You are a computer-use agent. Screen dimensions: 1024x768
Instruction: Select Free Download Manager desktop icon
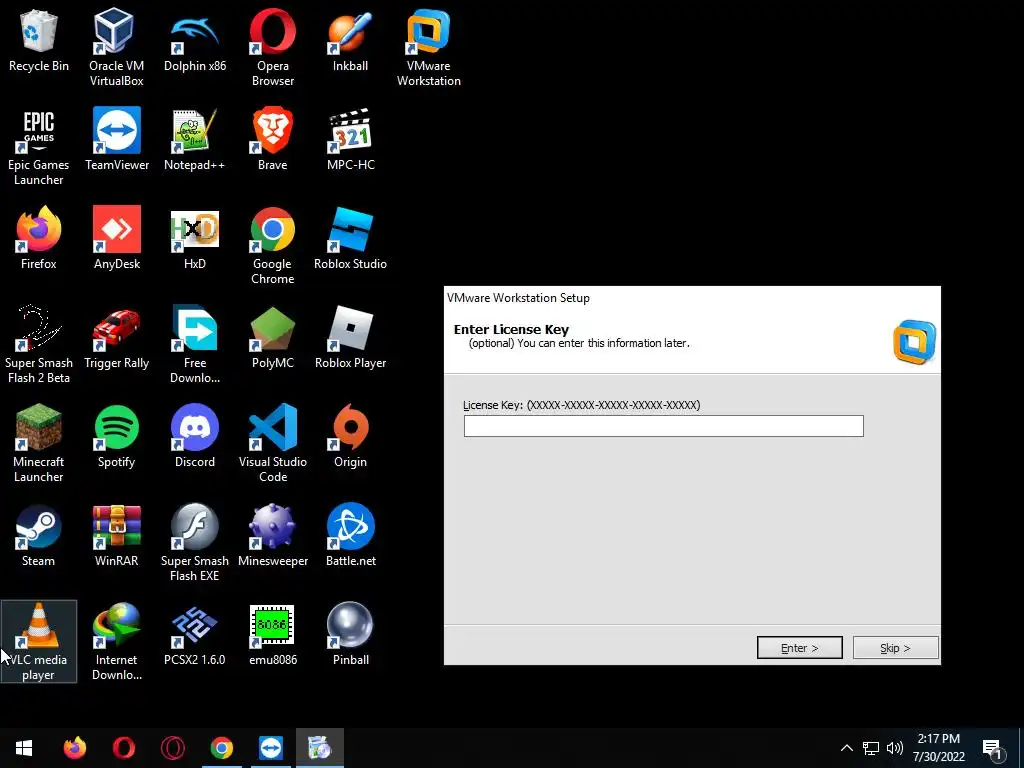coord(195,345)
